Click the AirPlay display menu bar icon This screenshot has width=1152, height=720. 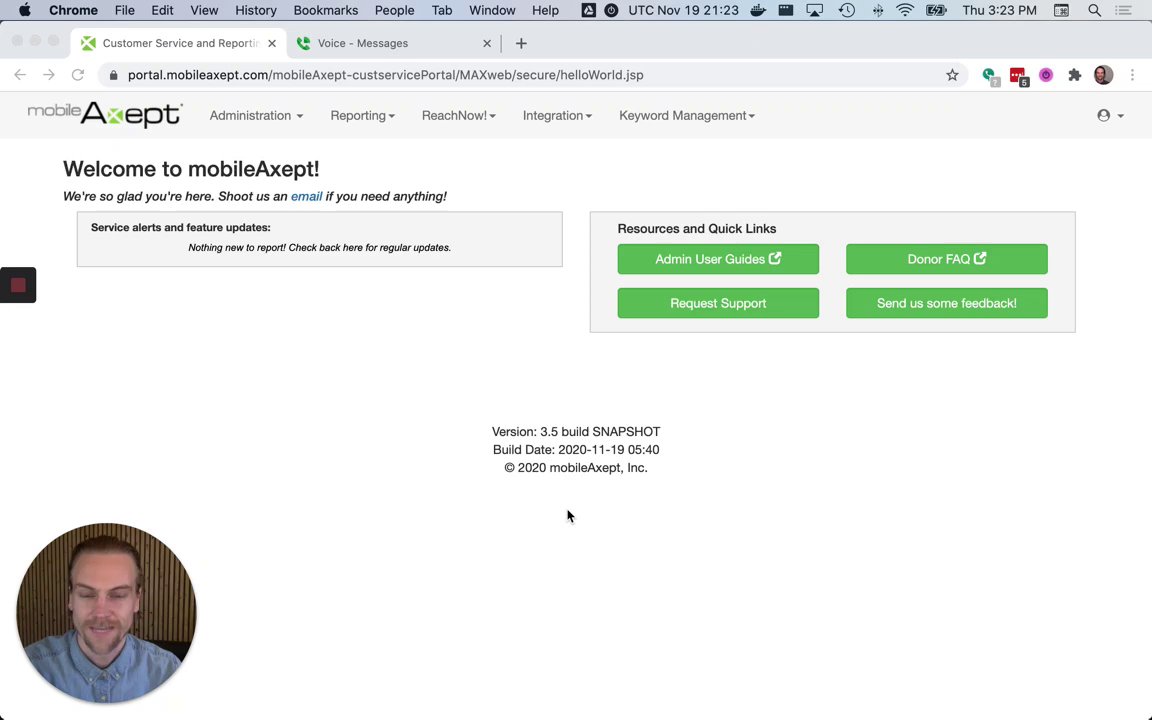[815, 10]
